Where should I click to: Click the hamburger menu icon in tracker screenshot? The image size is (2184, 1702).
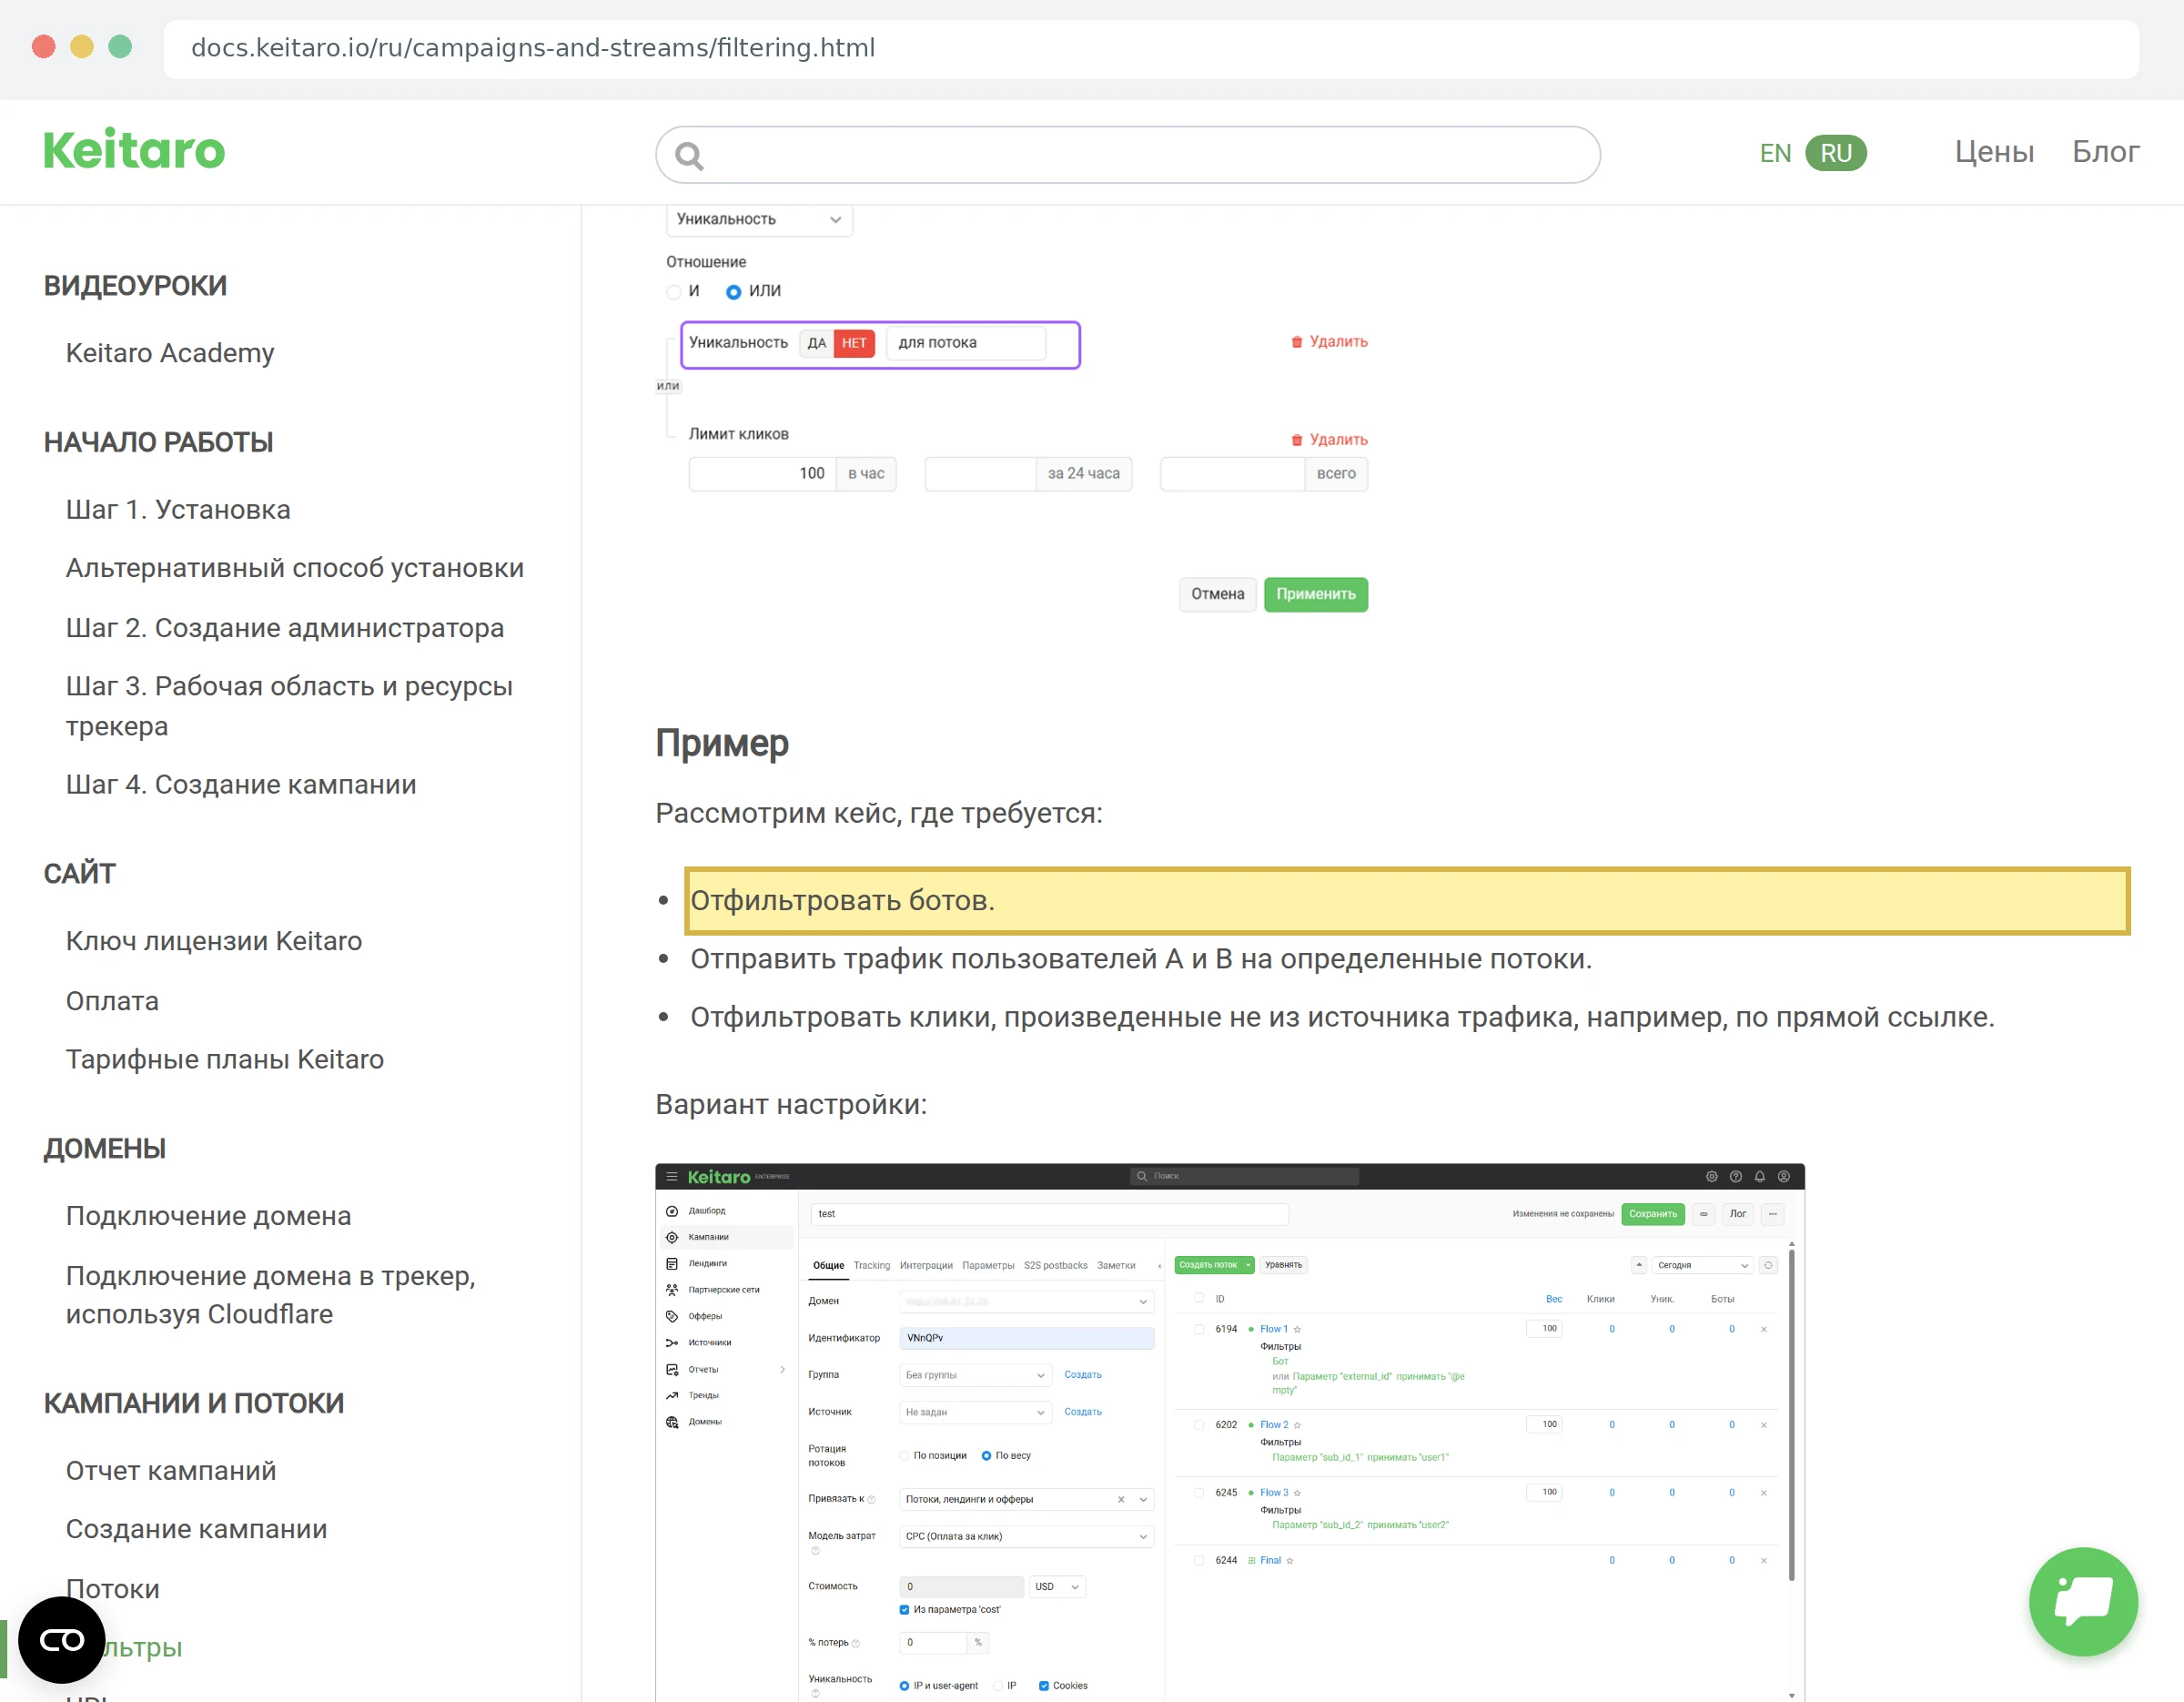[672, 1176]
